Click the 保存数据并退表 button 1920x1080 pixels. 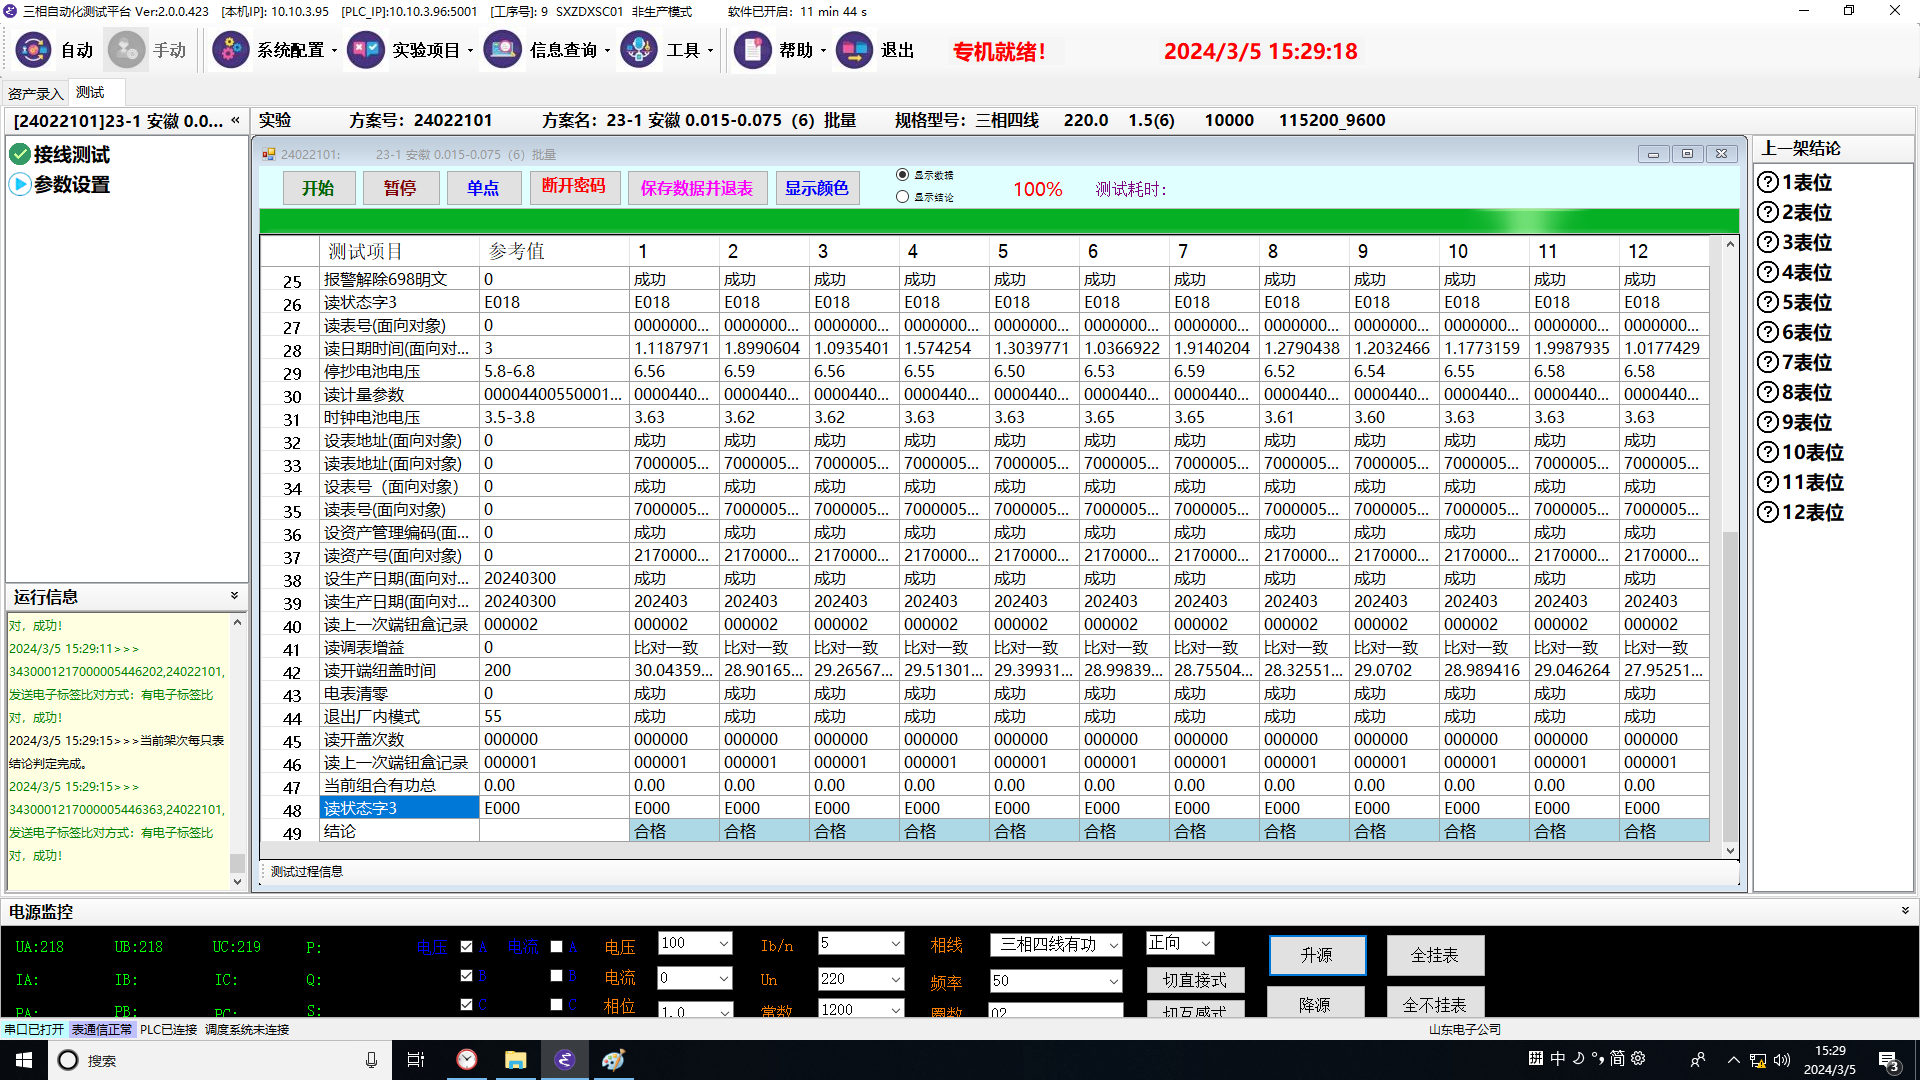(696, 188)
